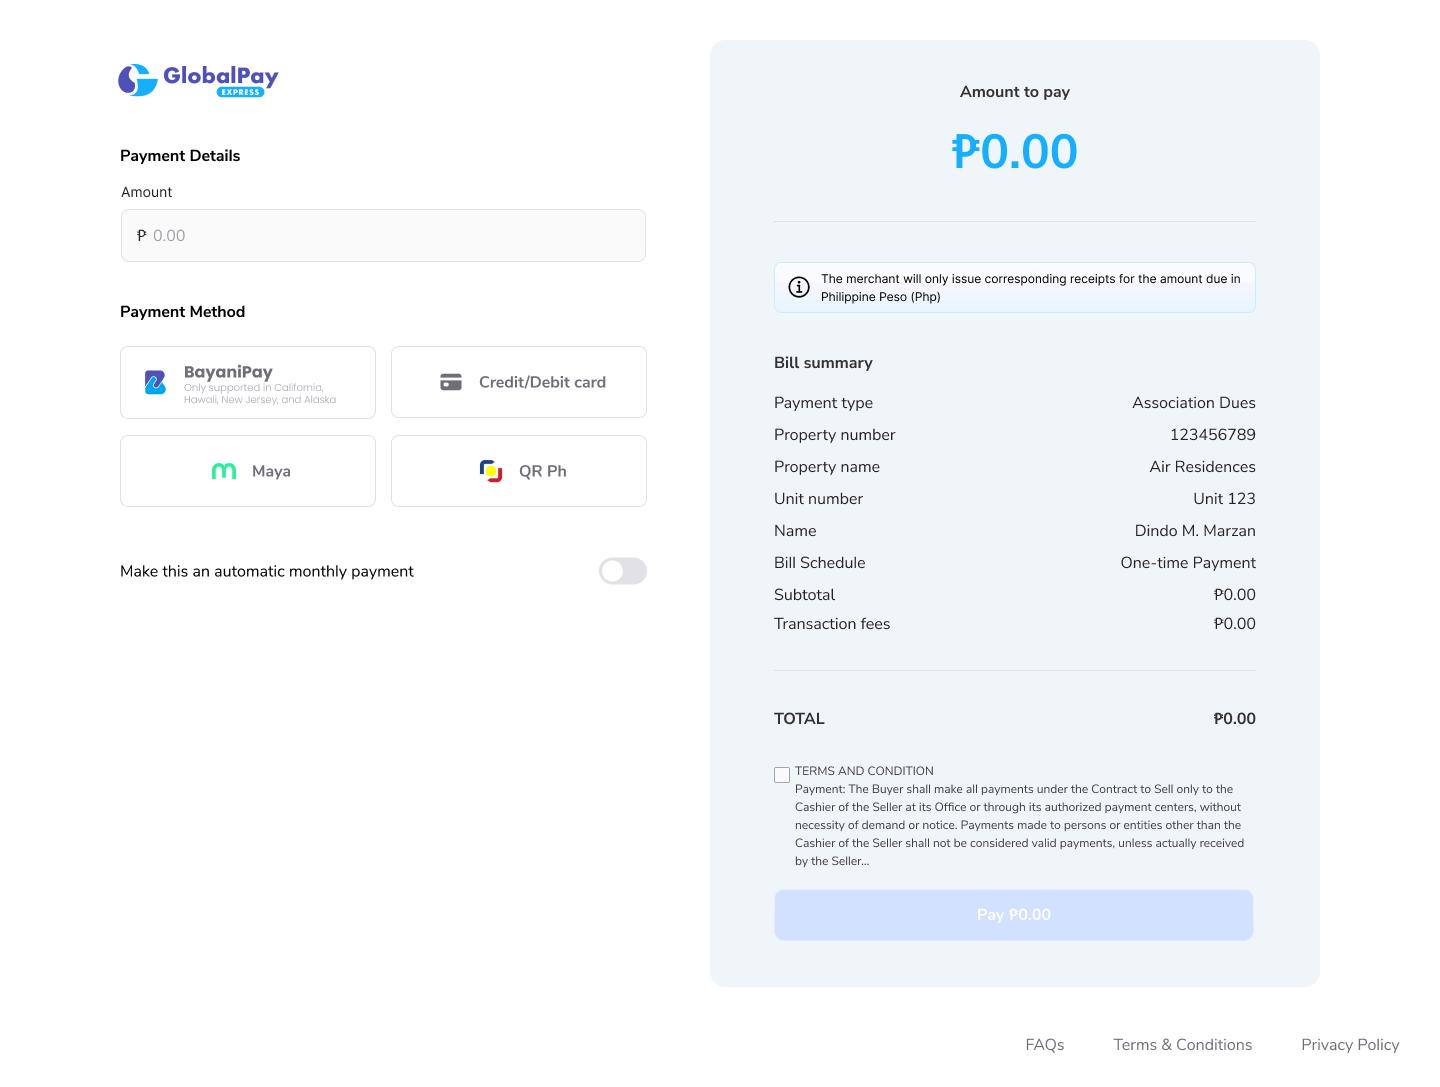Viewport: 1440px width, 1087px height.
Task: Click the BayaniPay logo icon
Action: (155, 382)
